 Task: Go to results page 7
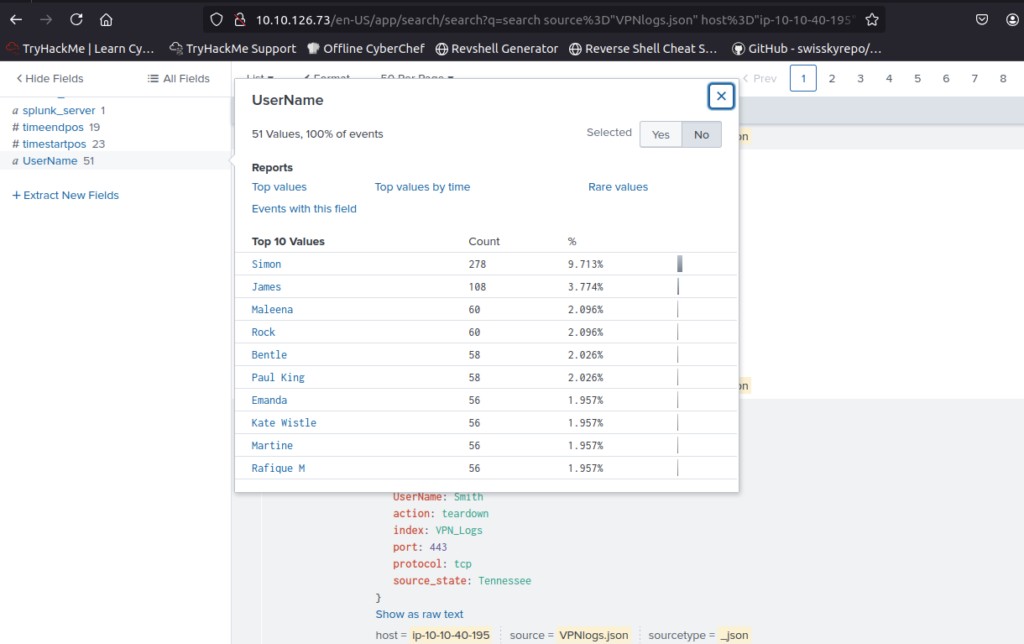974,78
